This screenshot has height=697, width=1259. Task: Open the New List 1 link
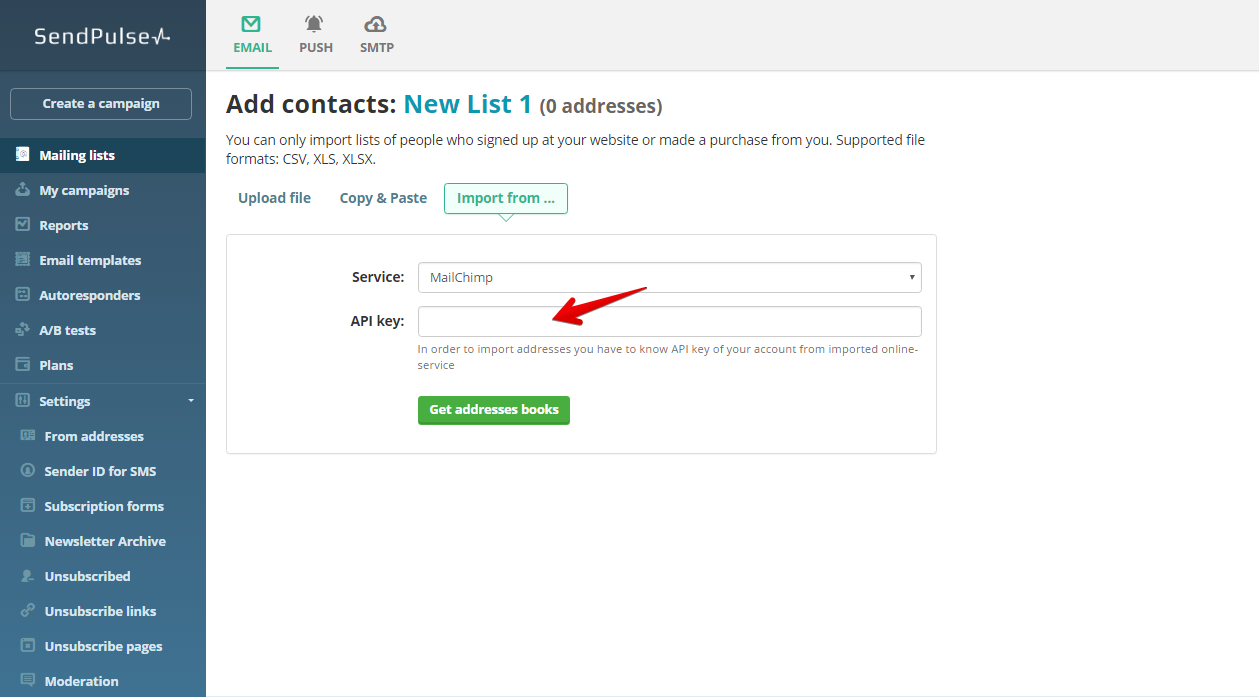[467, 105]
